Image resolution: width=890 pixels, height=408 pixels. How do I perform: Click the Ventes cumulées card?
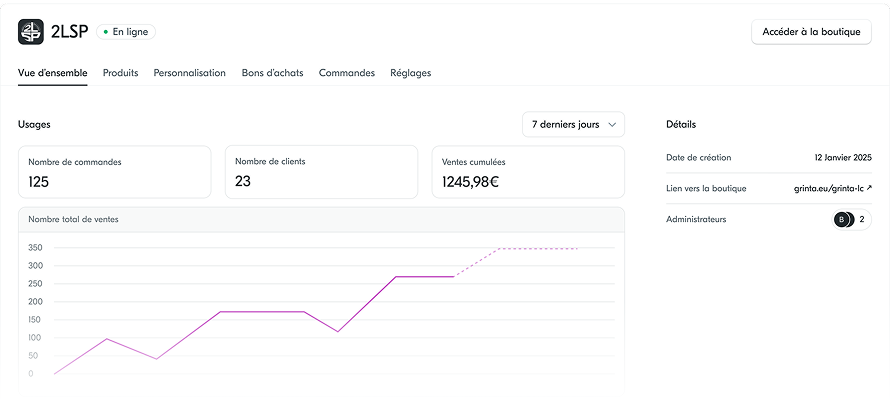click(528, 172)
